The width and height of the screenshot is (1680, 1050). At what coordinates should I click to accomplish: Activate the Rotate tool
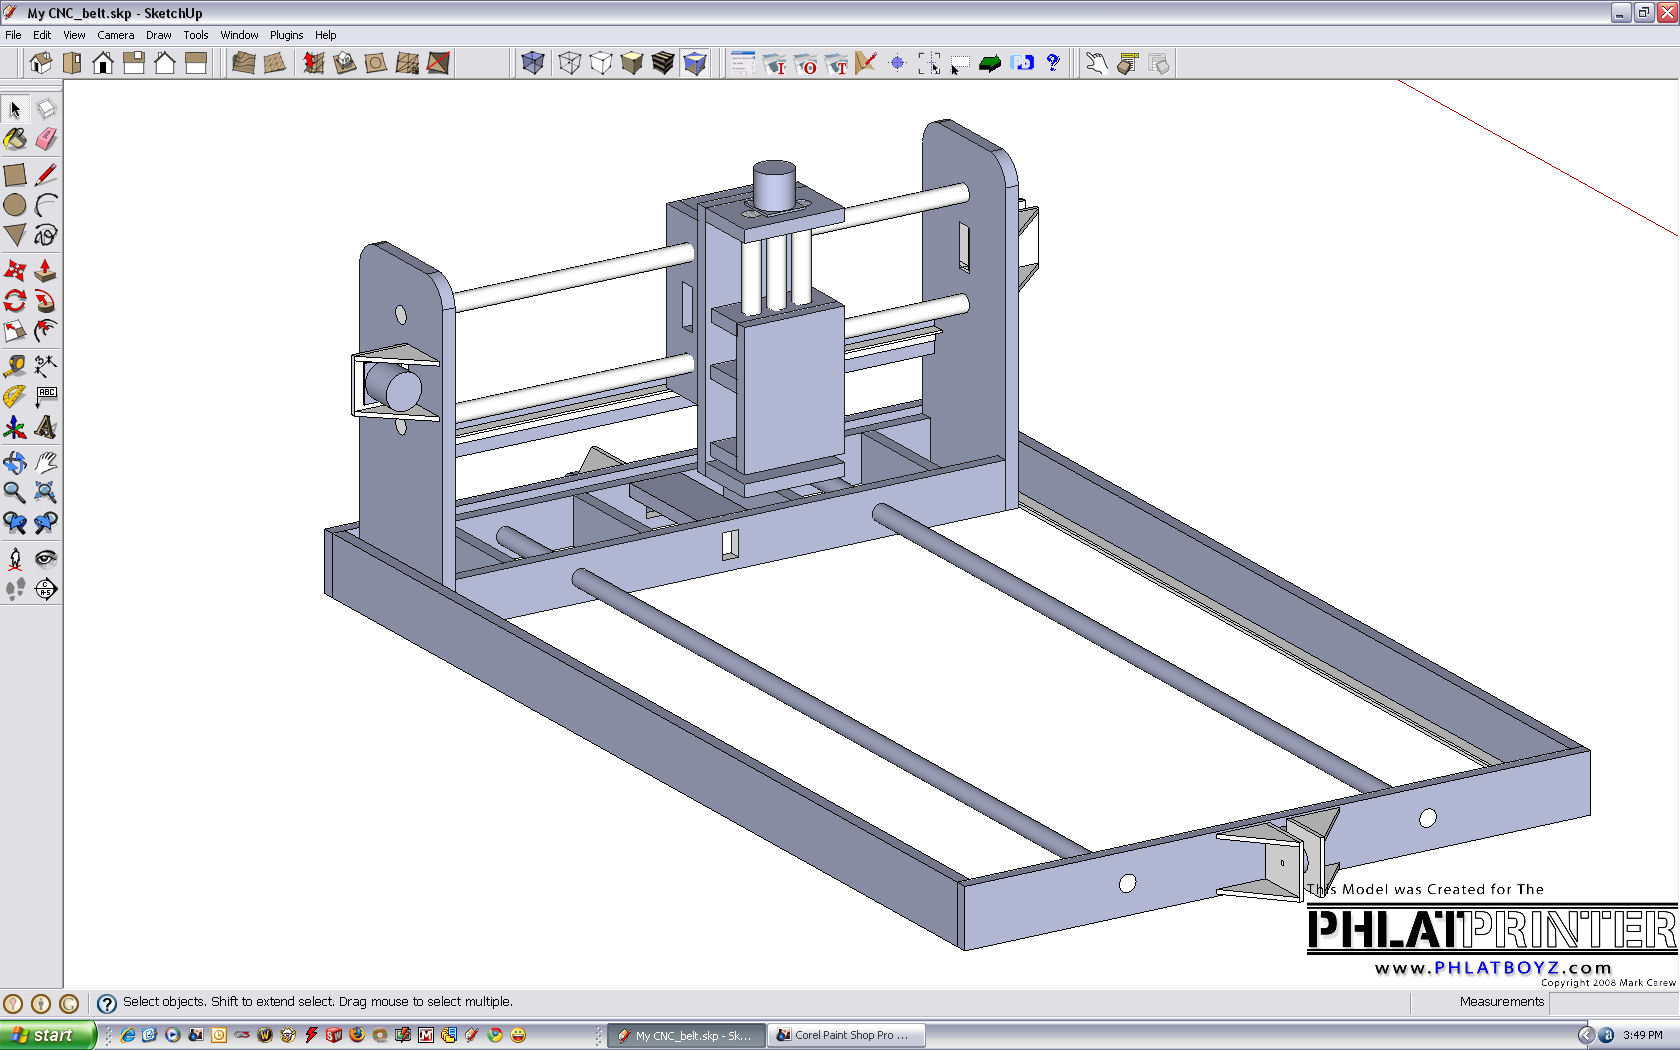tap(15, 301)
